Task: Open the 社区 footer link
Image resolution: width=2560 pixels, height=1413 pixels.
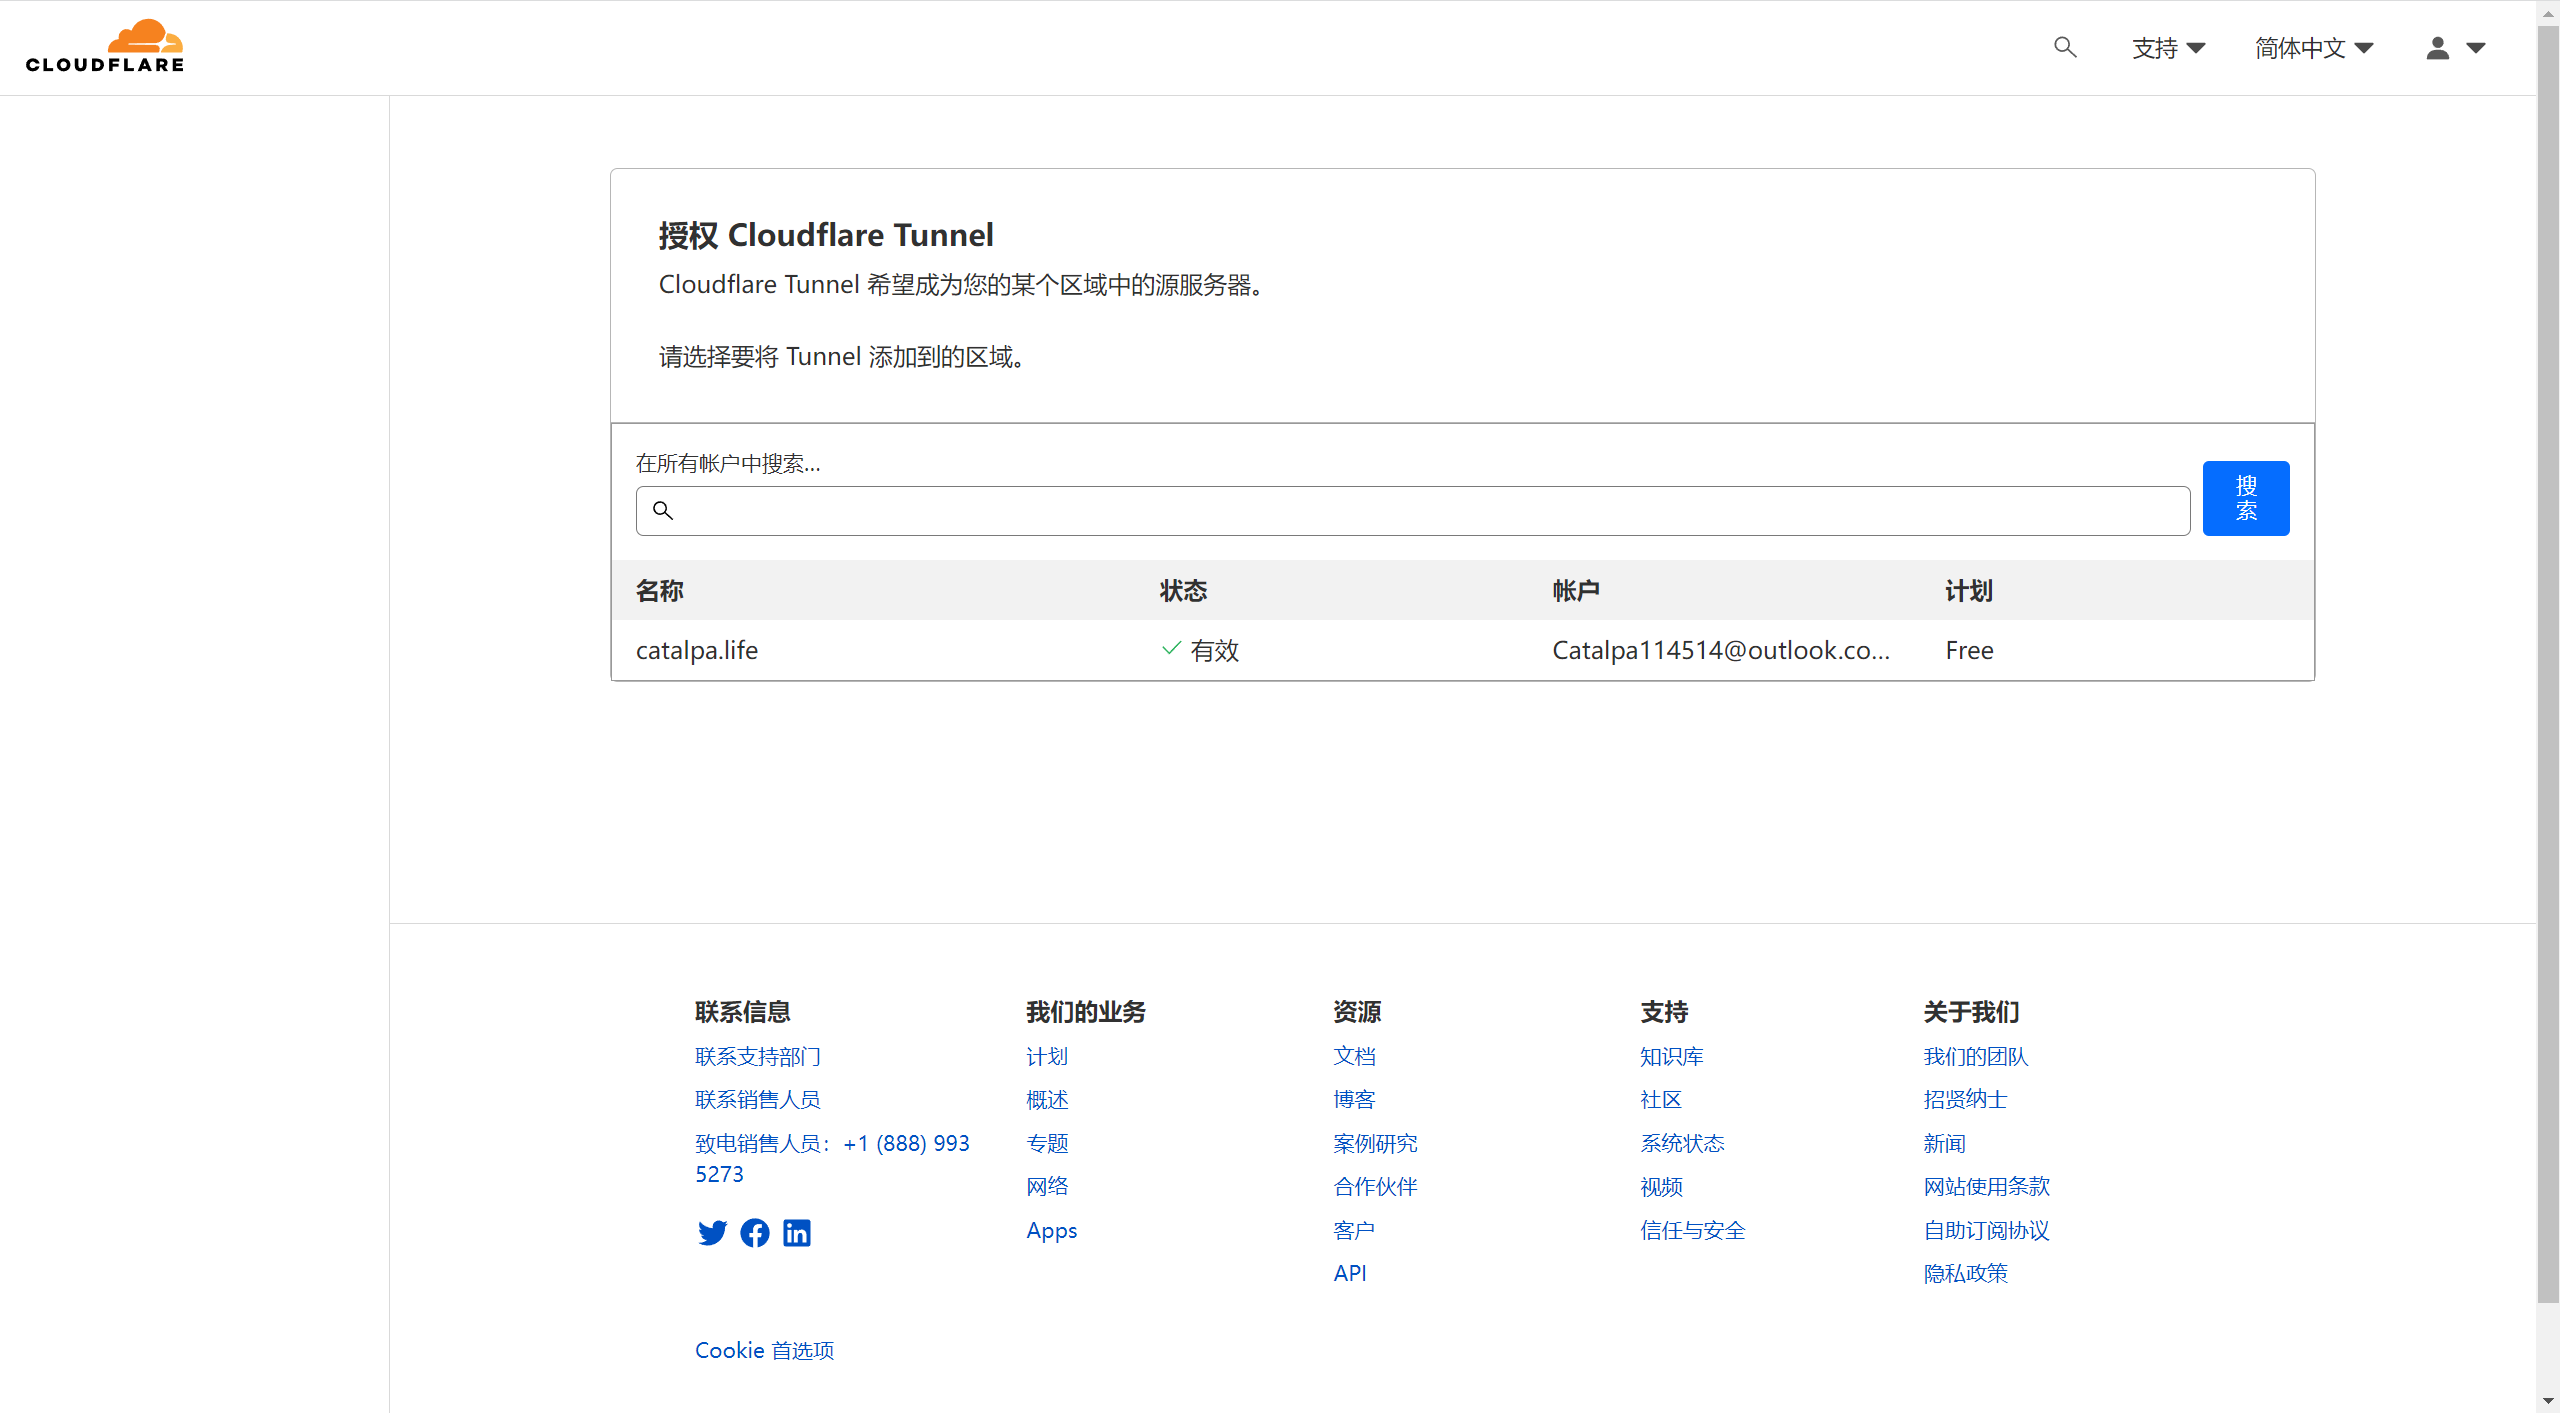Action: [1661, 1099]
